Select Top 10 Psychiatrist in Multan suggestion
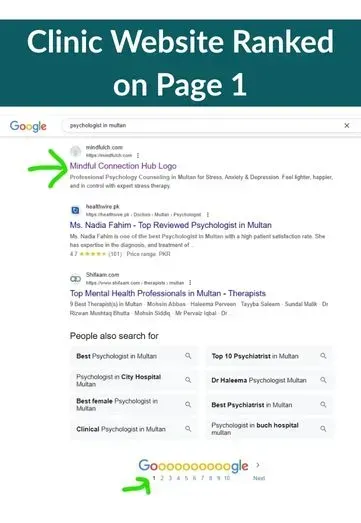Image resolution: width=361 pixels, height=523 pixels. pyautogui.click(x=270, y=356)
